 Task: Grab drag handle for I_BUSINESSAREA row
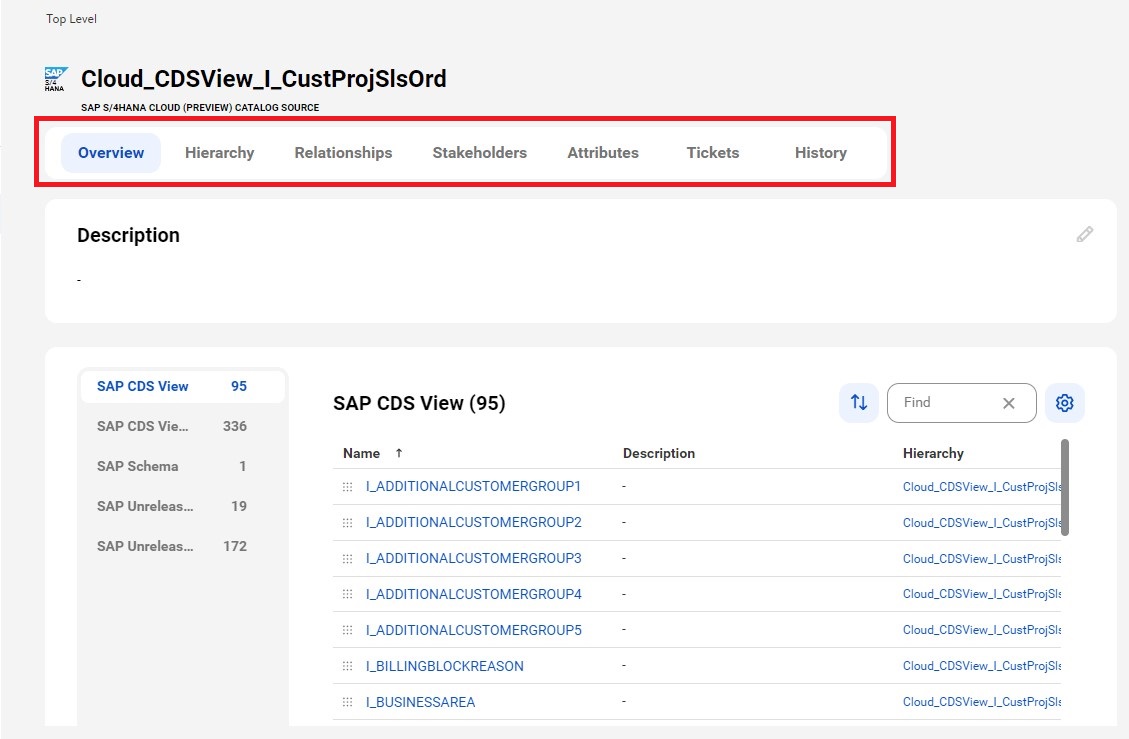[347, 702]
